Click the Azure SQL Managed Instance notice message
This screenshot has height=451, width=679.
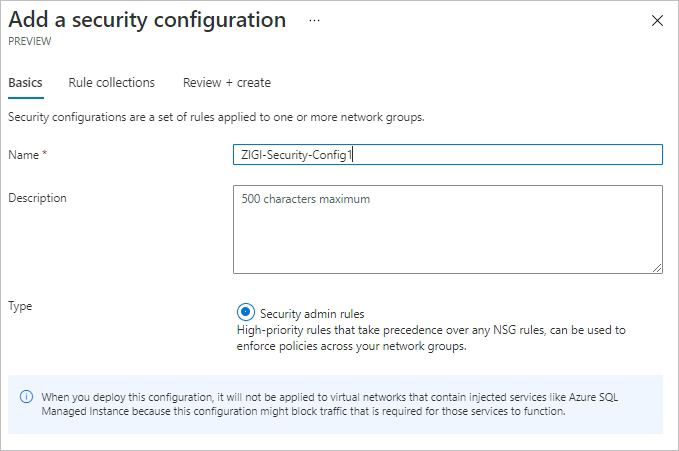point(330,404)
